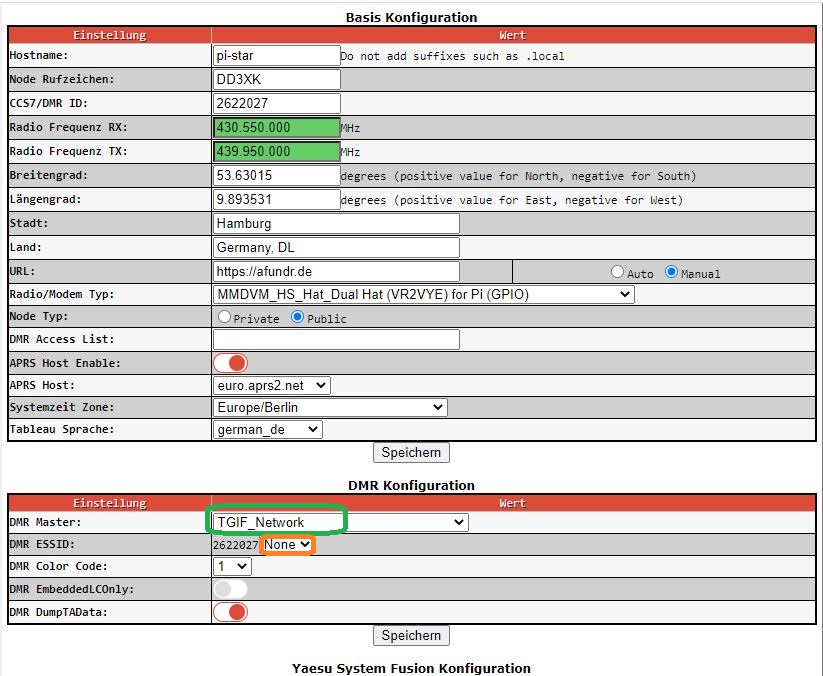Toggle the DMR EmbeddedLCOnly switch
This screenshot has width=823, height=676.
pos(230,589)
